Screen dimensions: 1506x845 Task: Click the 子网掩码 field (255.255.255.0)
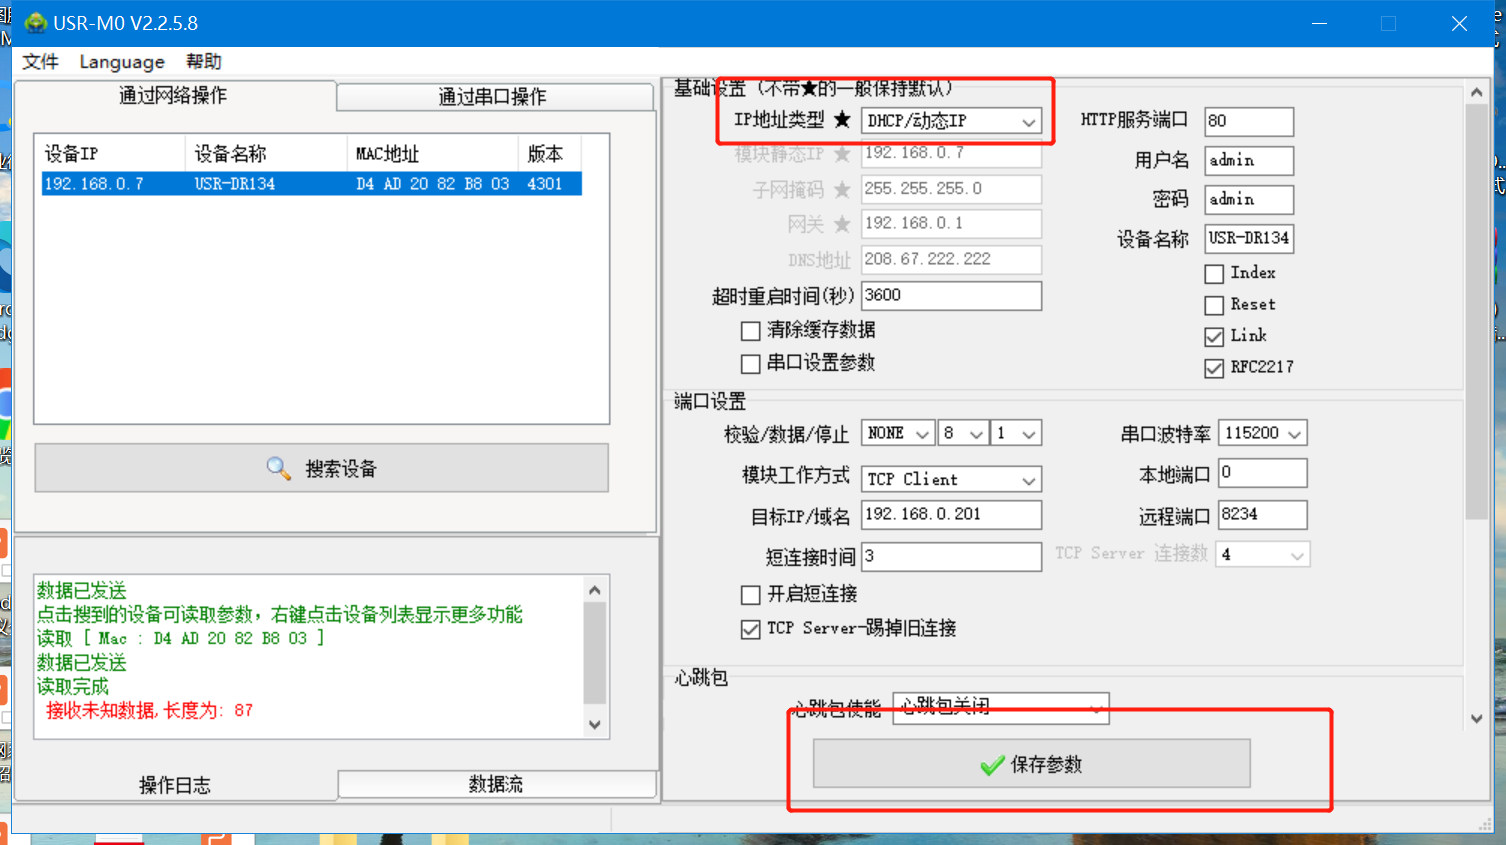(x=951, y=188)
